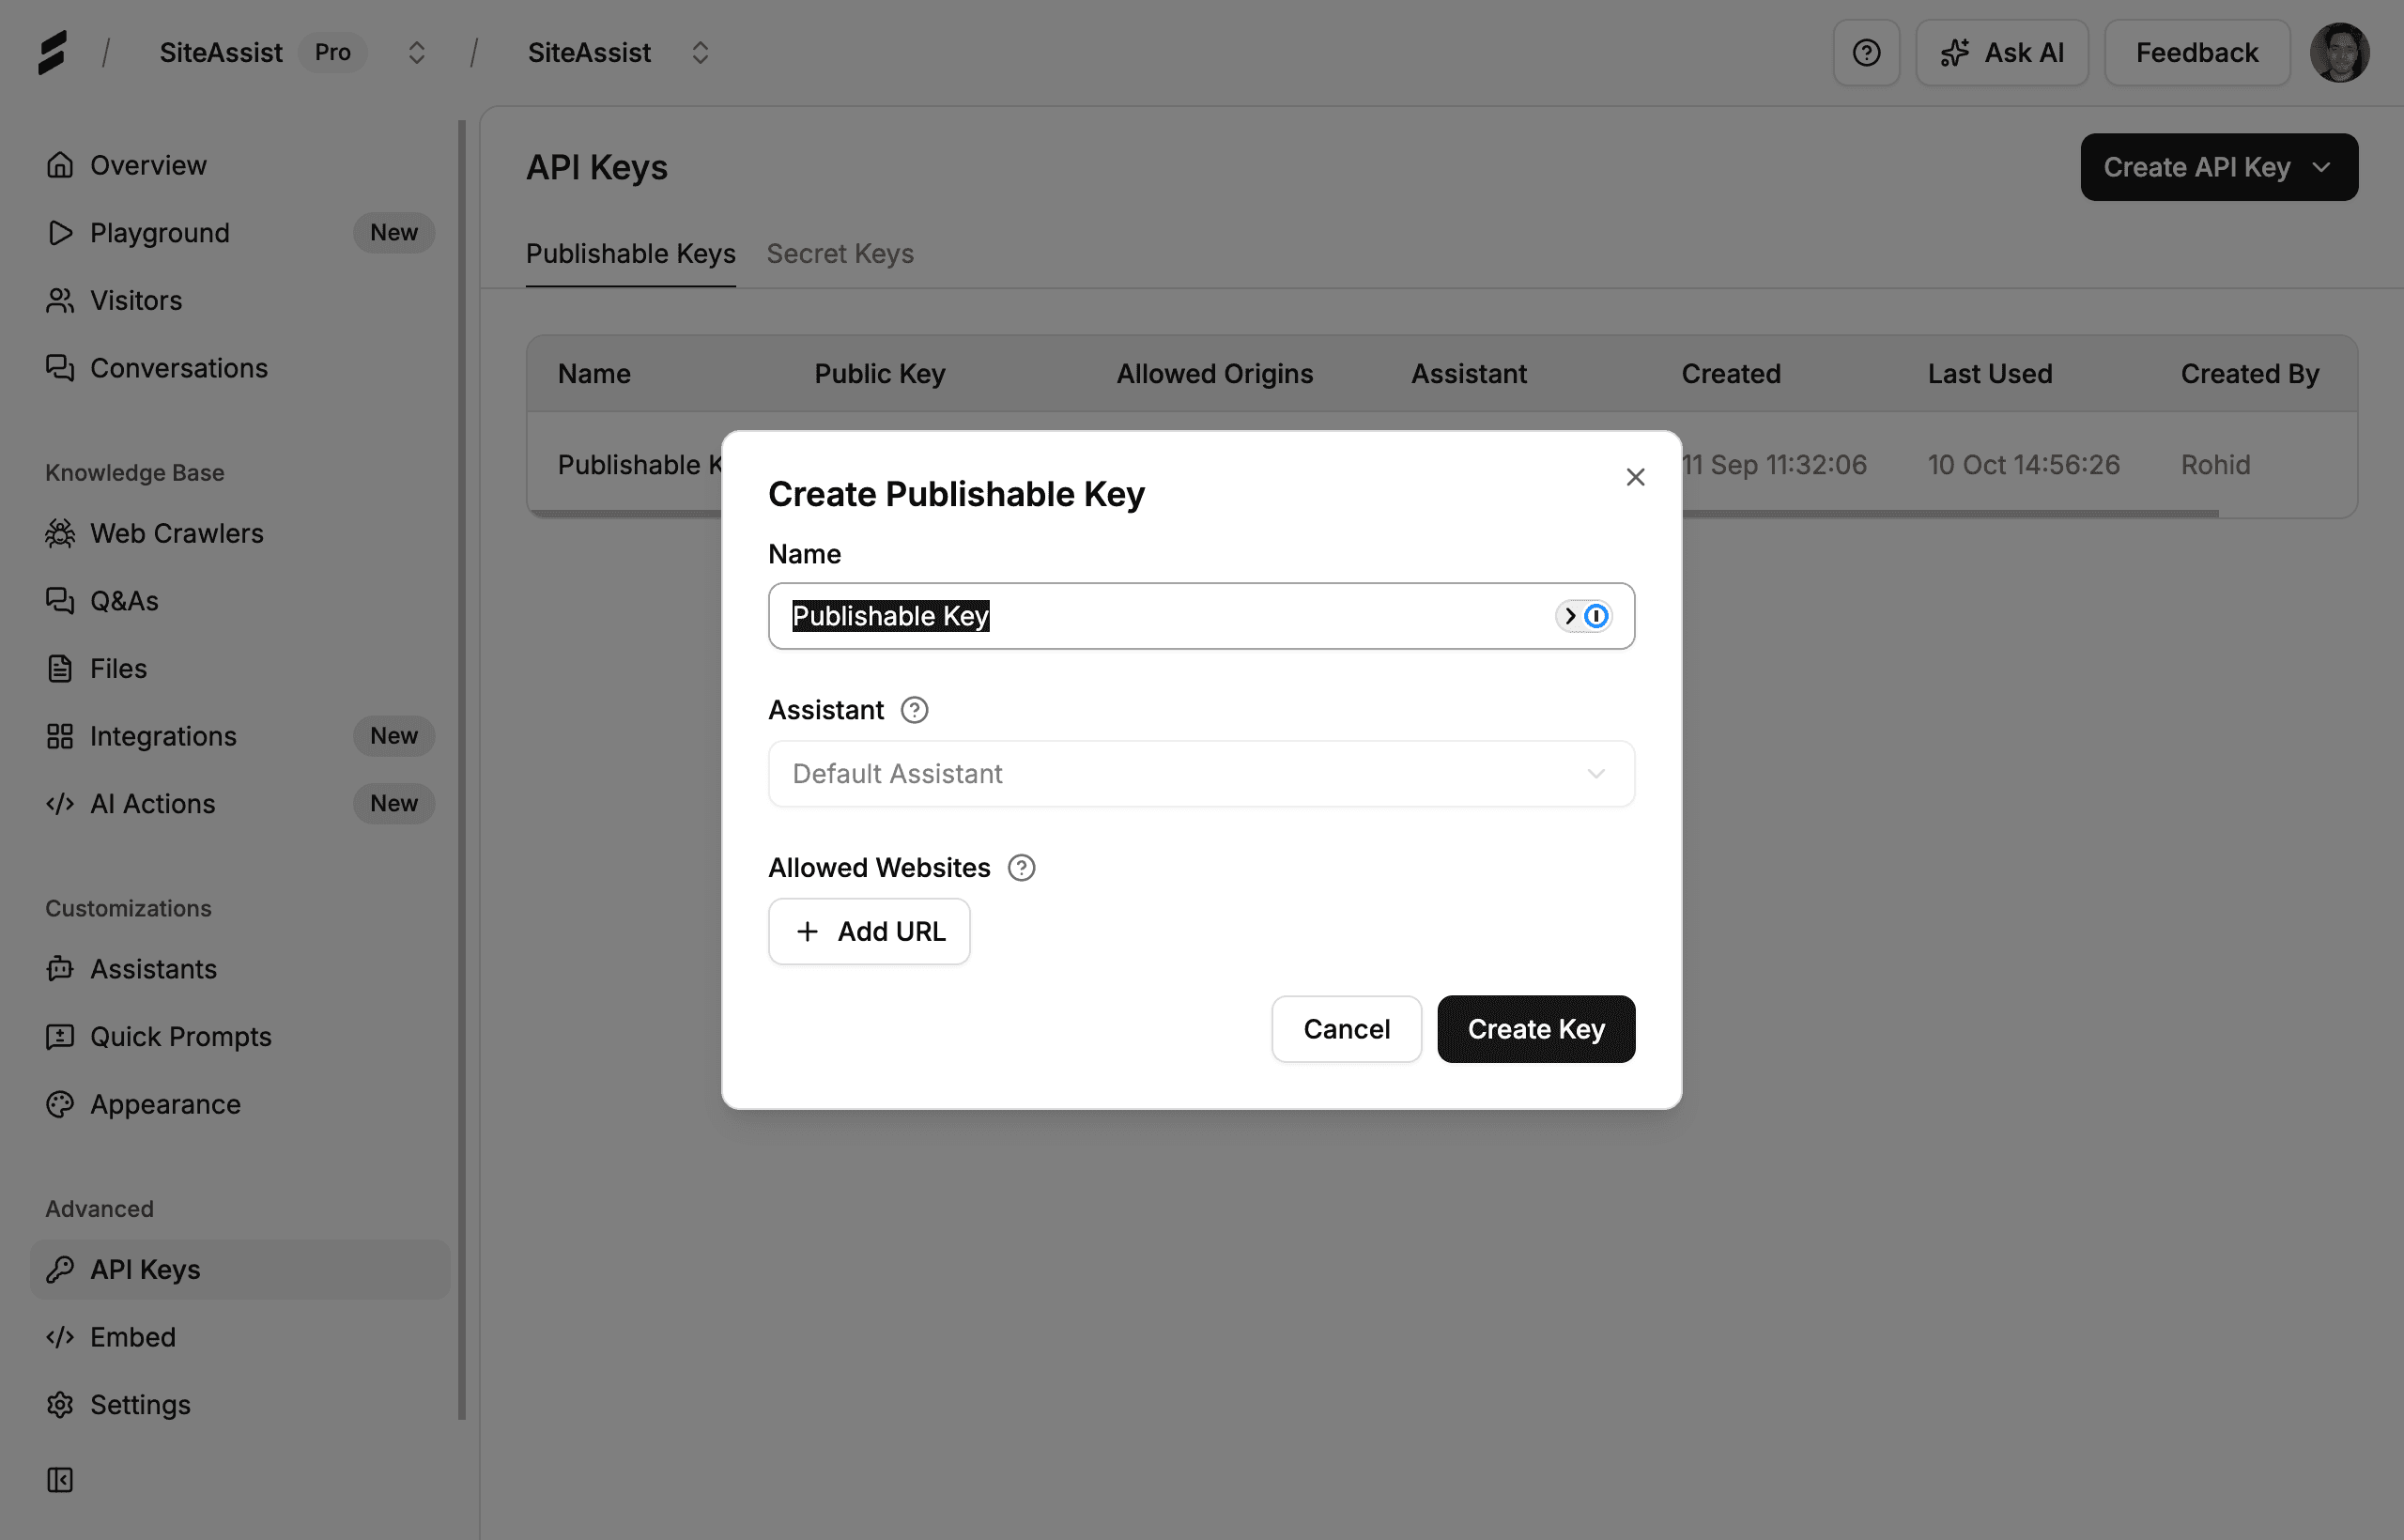The image size is (2404, 1540).
Task: Click the Visitors icon
Action: coord(59,300)
